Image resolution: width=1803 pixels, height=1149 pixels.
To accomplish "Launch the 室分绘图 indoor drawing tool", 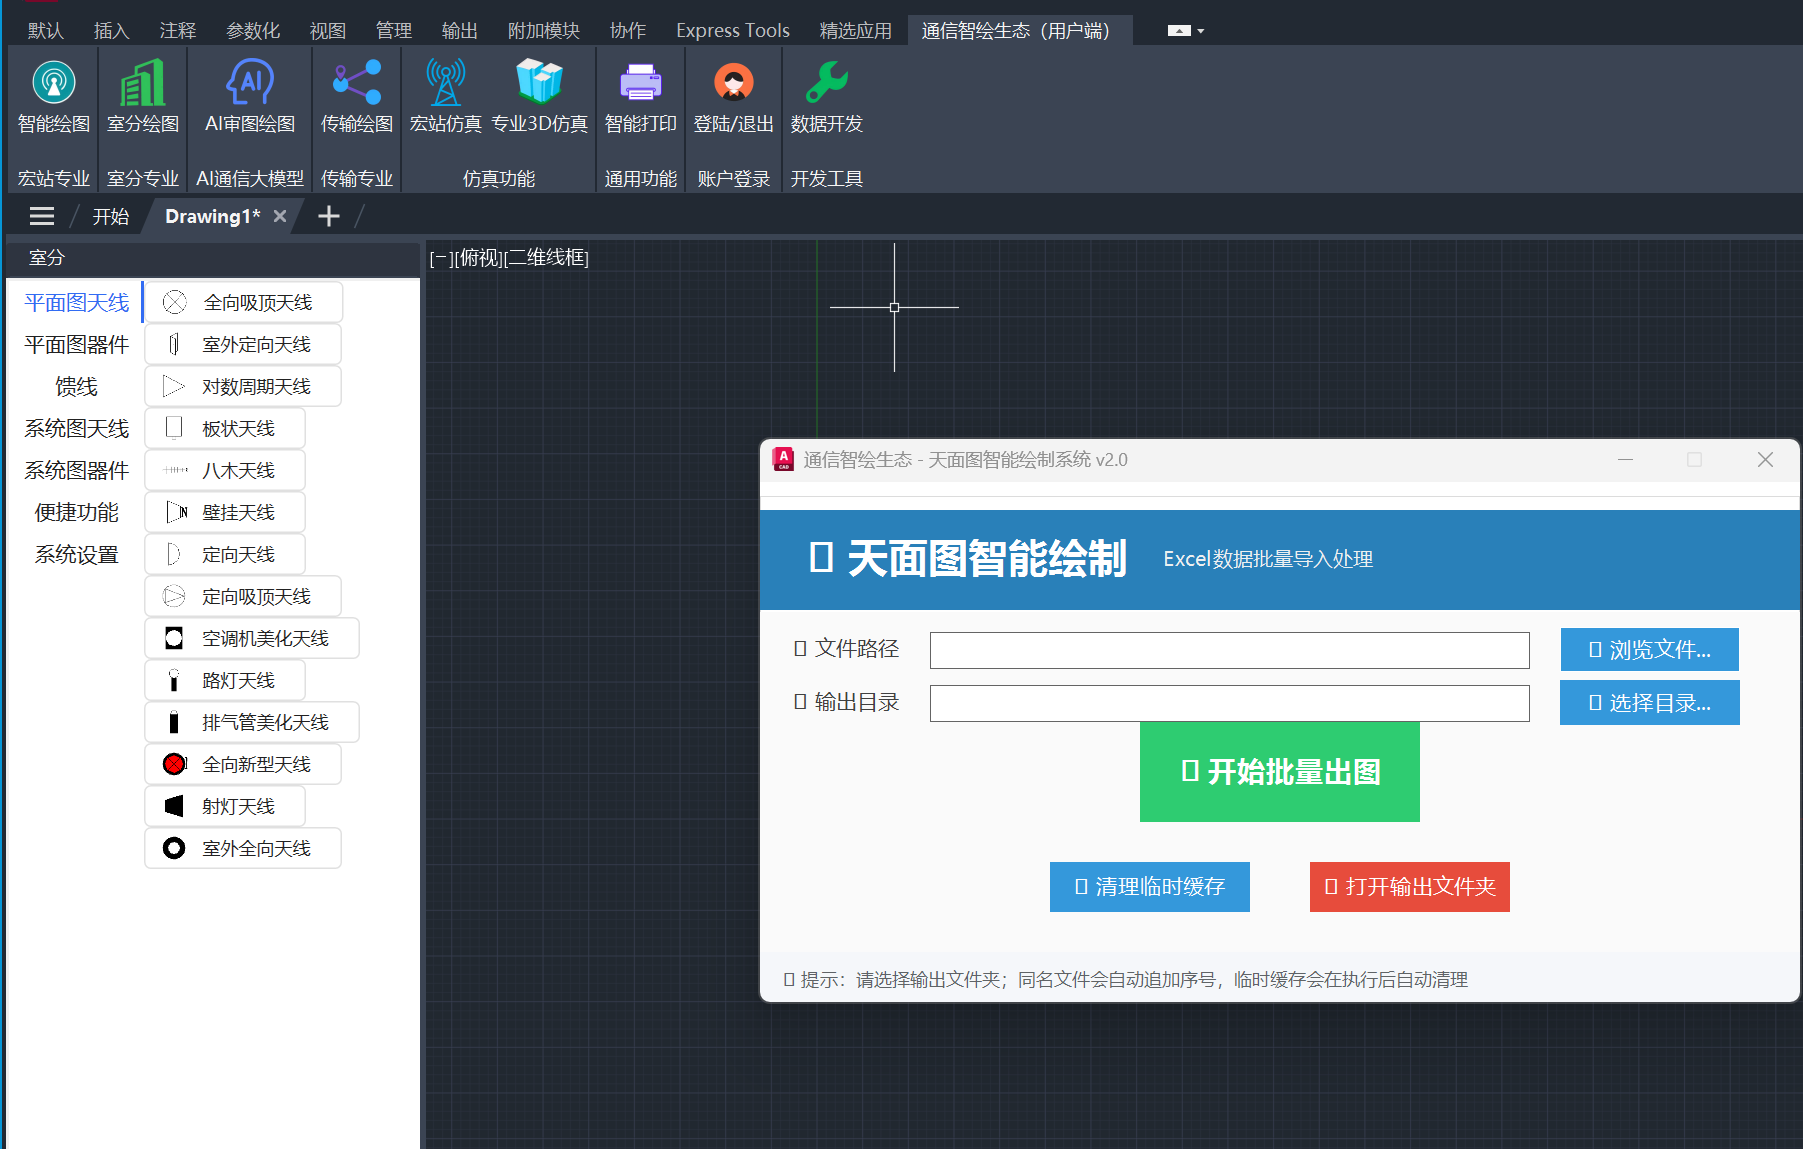I will [x=143, y=96].
